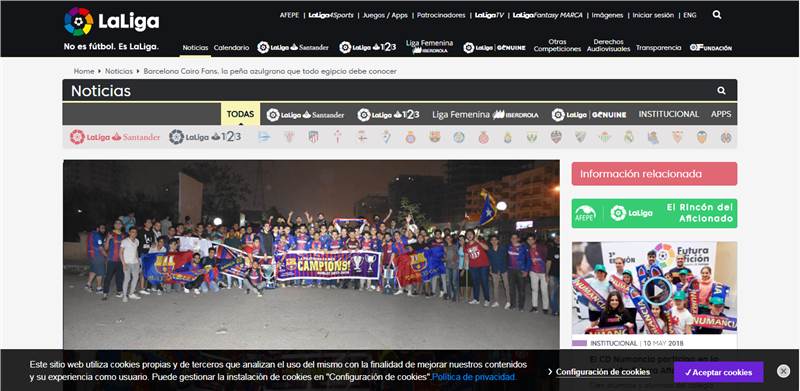
Task: Play the Futura Afición video thumbnail
Action: 656,290
